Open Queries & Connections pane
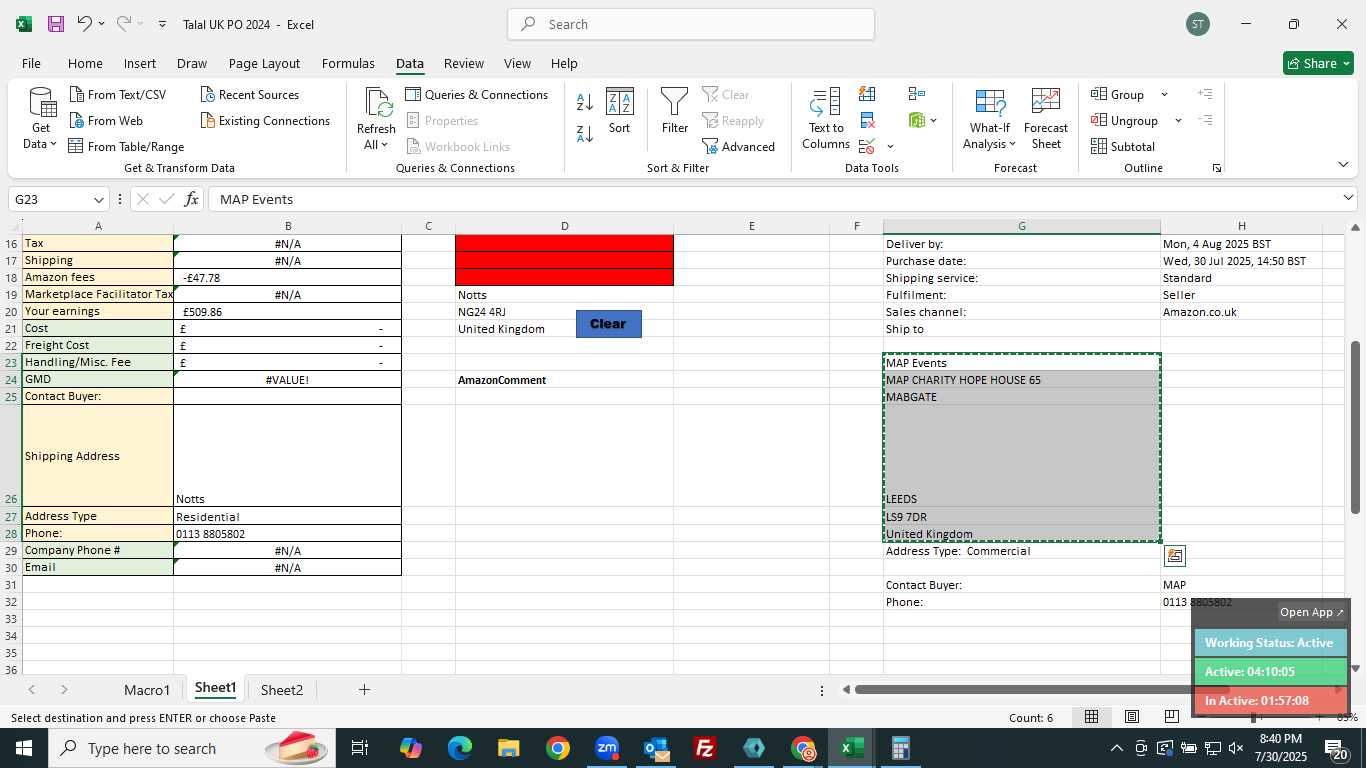The width and height of the screenshot is (1366, 768). tap(476, 94)
